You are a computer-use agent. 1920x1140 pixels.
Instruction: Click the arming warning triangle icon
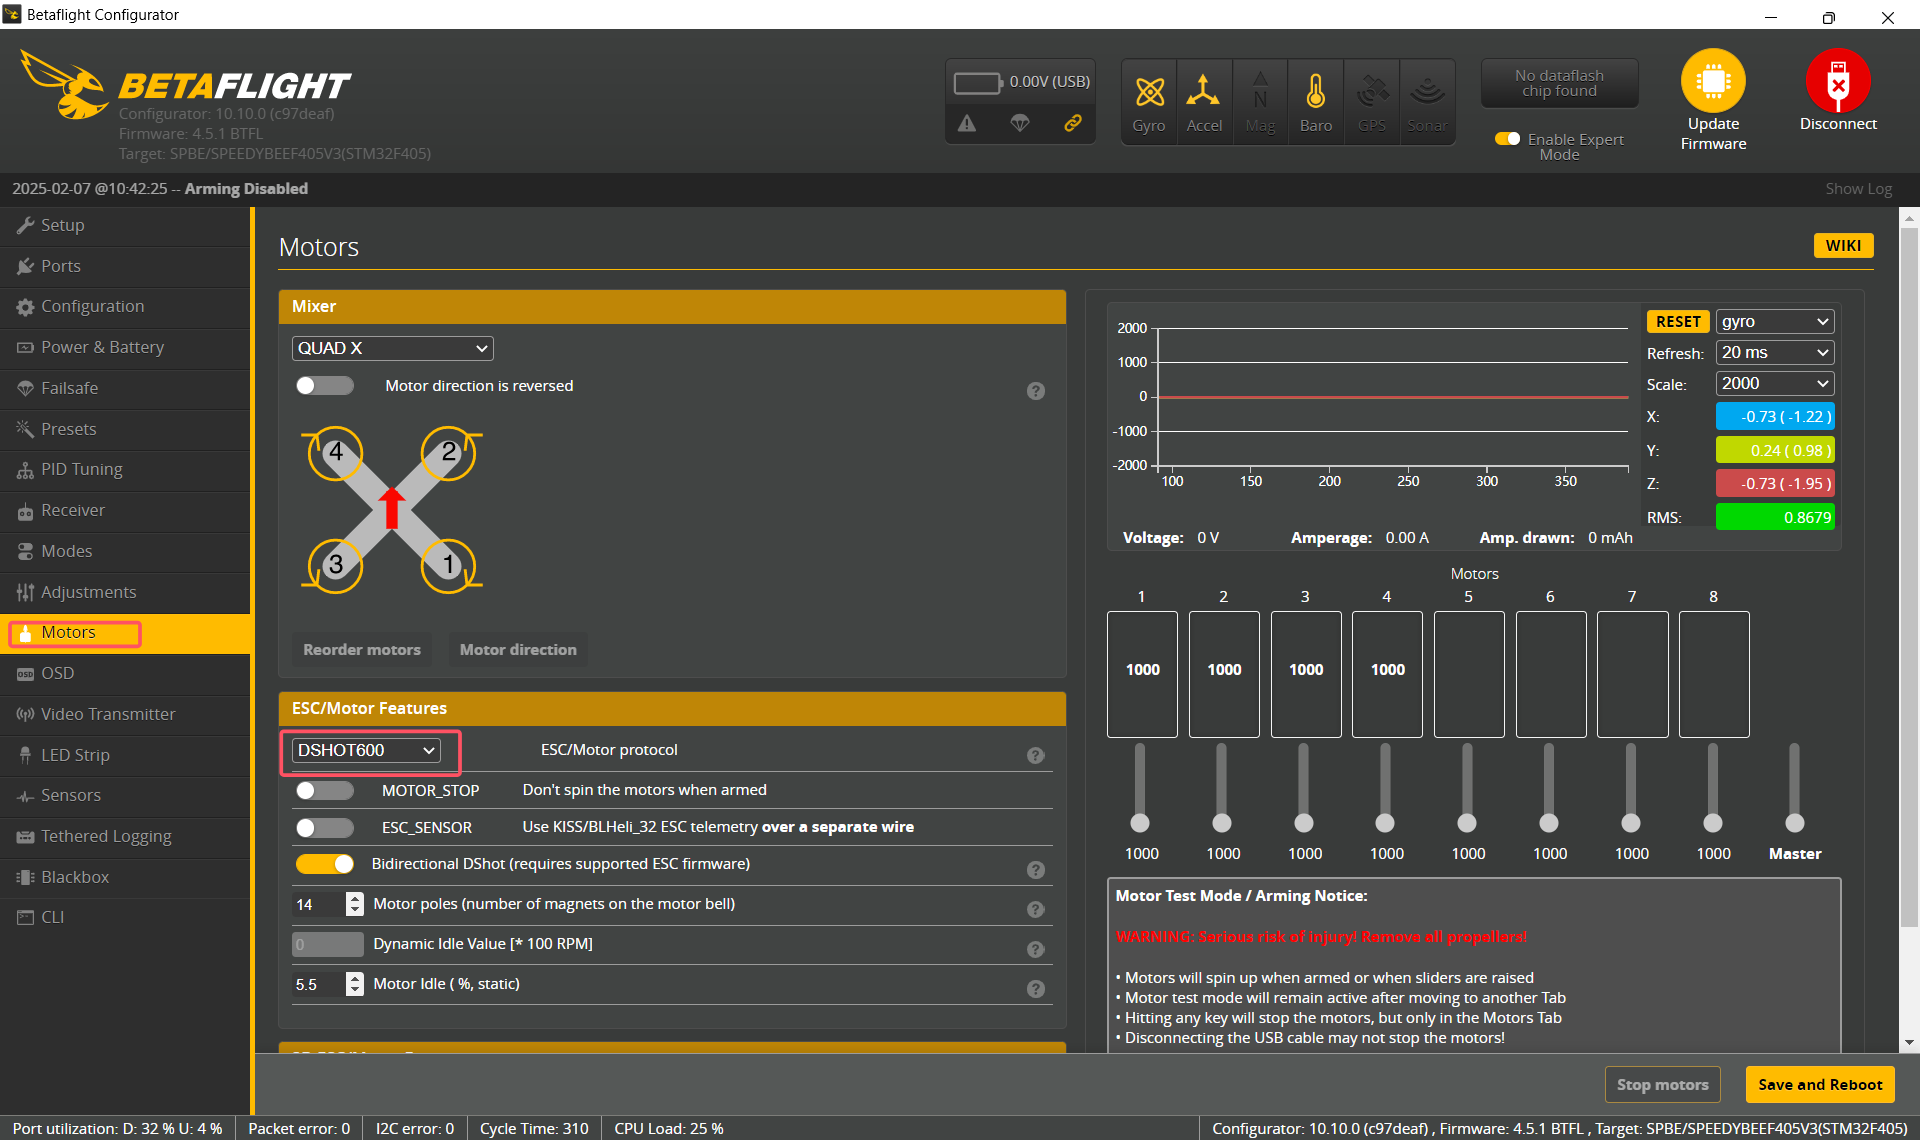click(966, 123)
